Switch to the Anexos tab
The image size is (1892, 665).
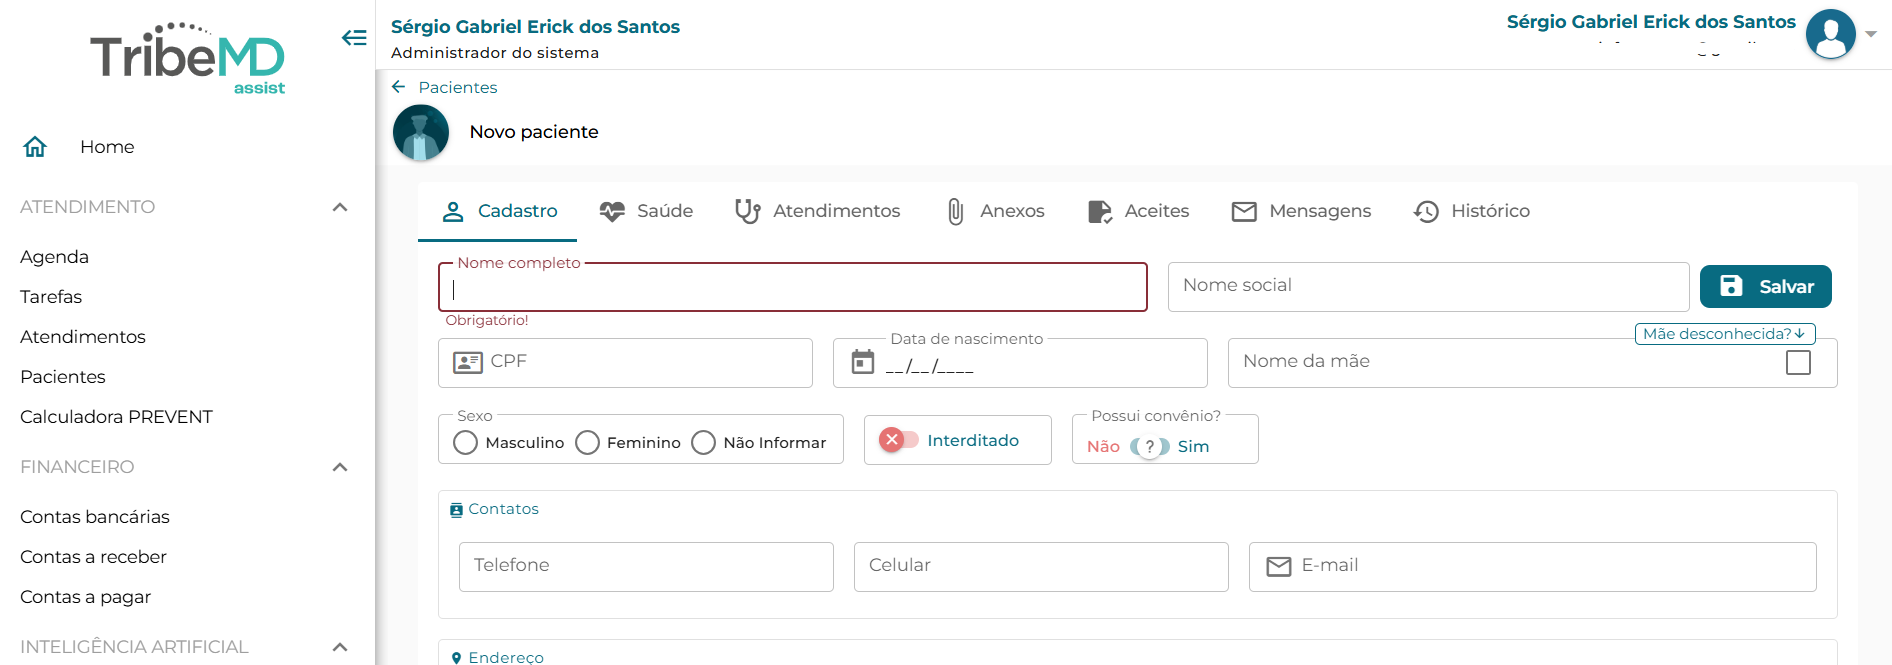pyautogui.click(x=995, y=211)
